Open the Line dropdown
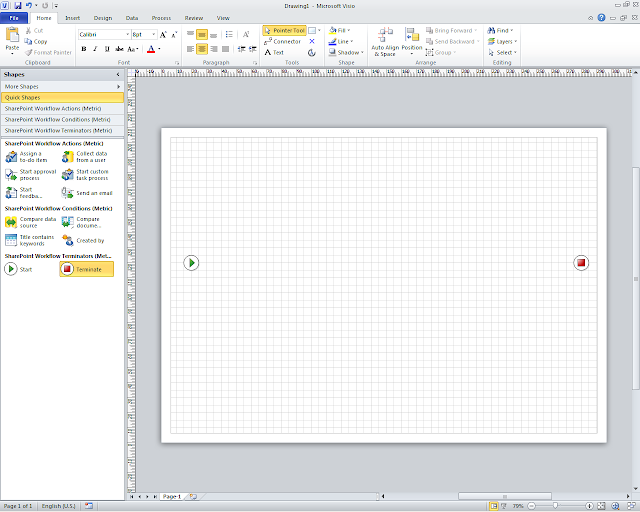This screenshot has height=512, width=640. pos(341,41)
